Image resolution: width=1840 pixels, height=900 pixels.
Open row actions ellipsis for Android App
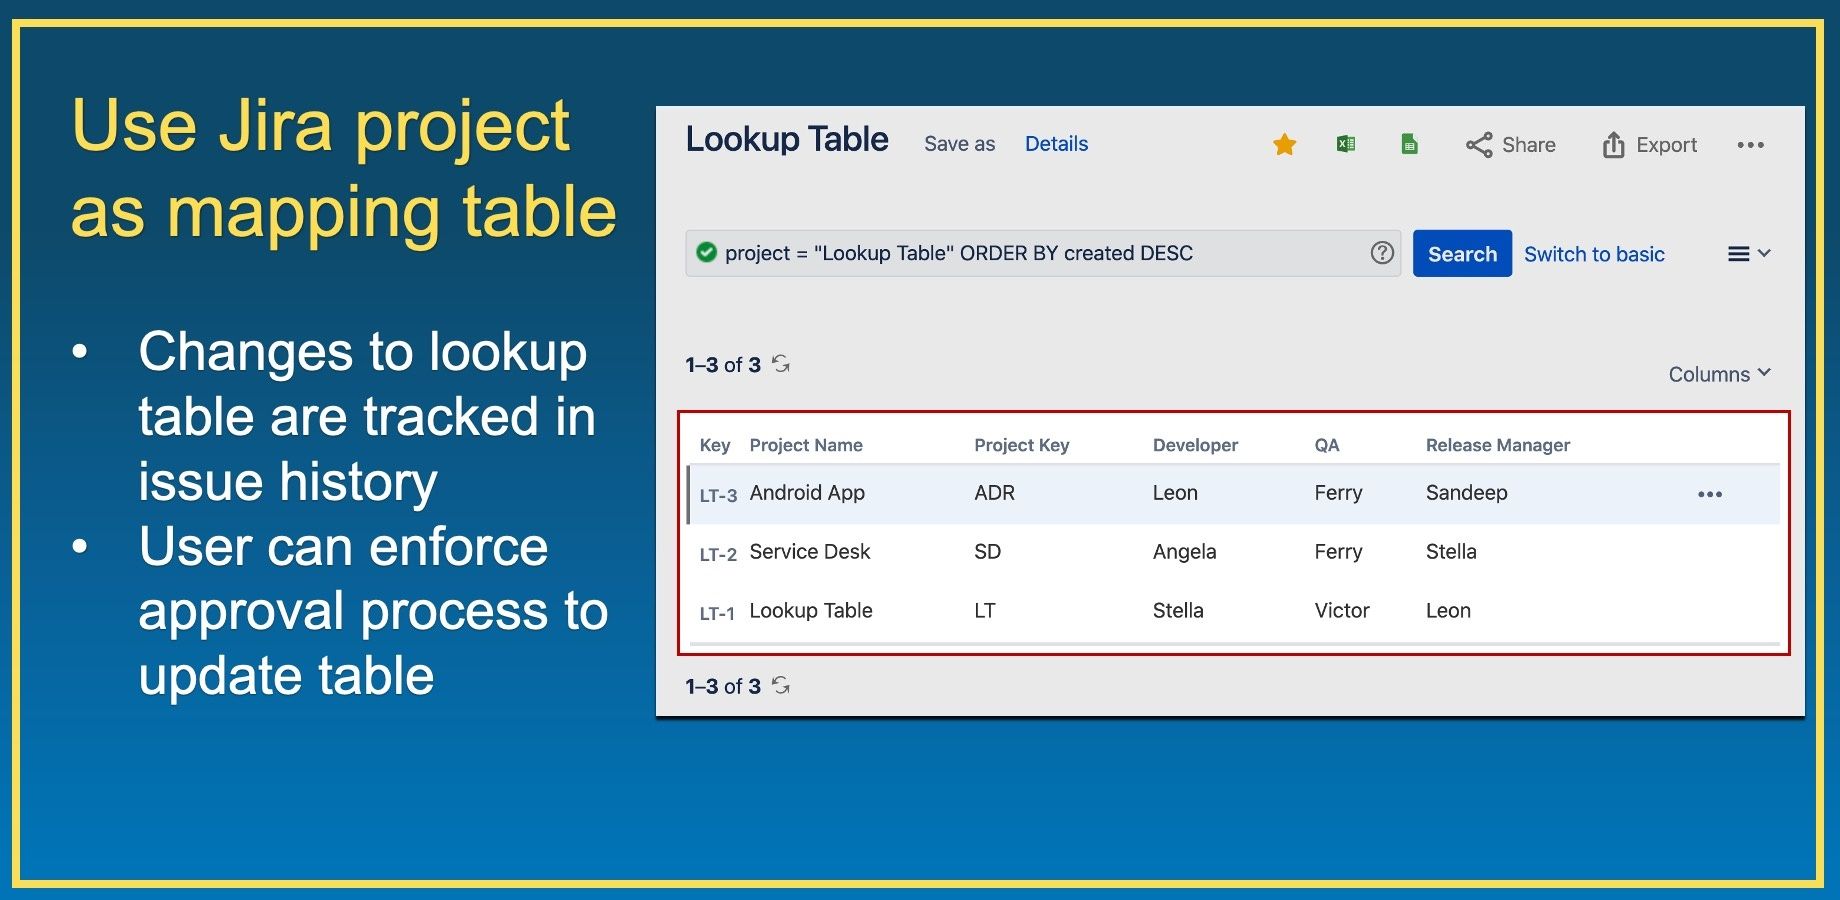pyautogui.click(x=1709, y=494)
